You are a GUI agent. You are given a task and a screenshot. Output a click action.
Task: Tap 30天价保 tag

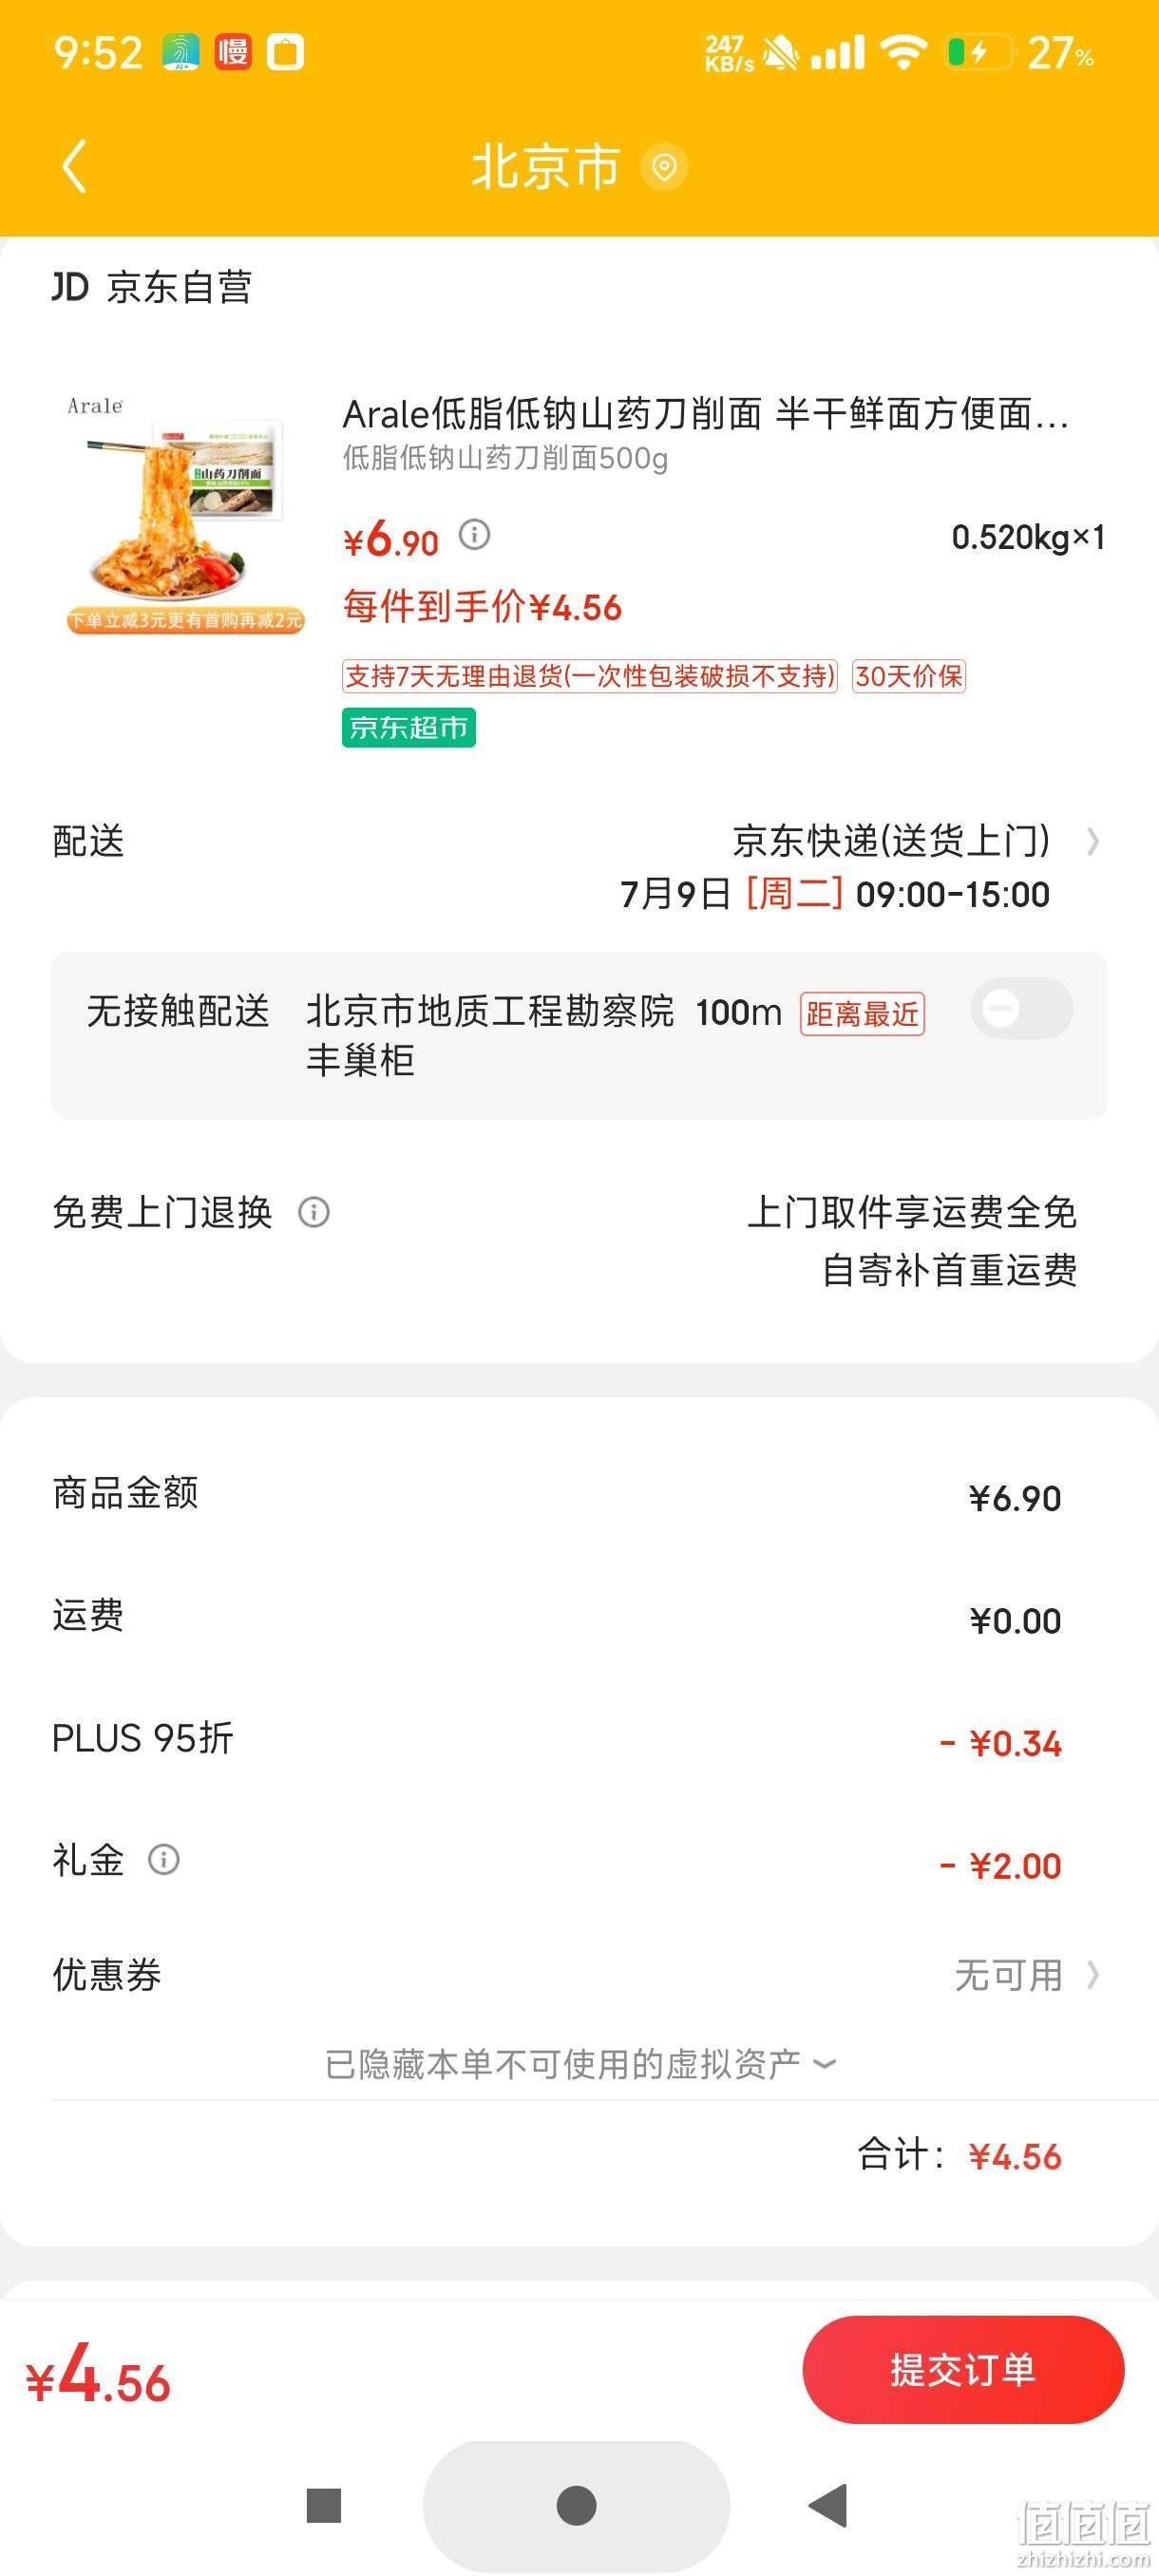[909, 676]
